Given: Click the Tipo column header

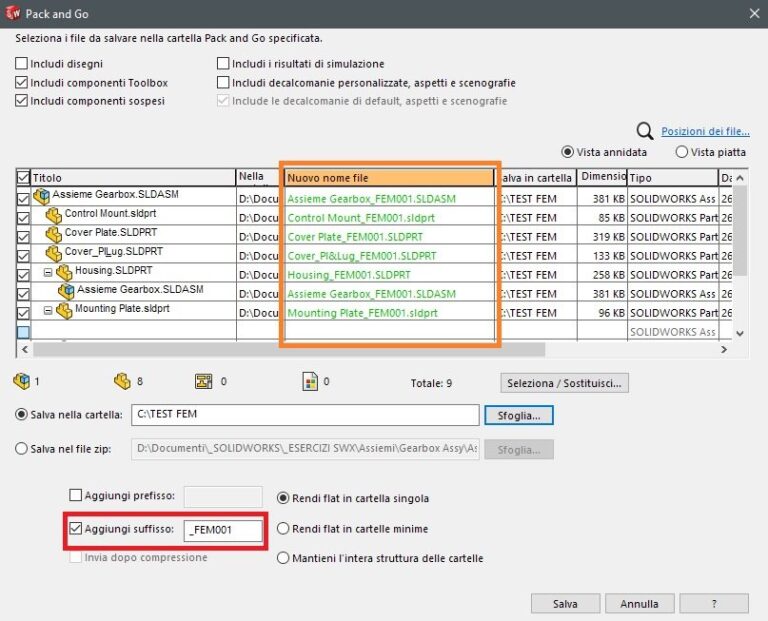Looking at the screenshot, I should pyautogui.click(x=672, y=177).
